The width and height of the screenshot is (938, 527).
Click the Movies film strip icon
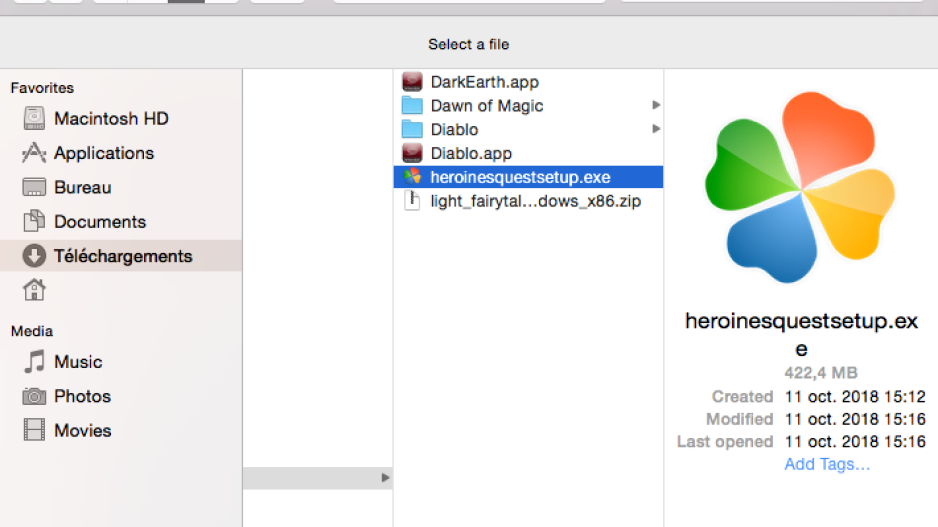(34, 430)
